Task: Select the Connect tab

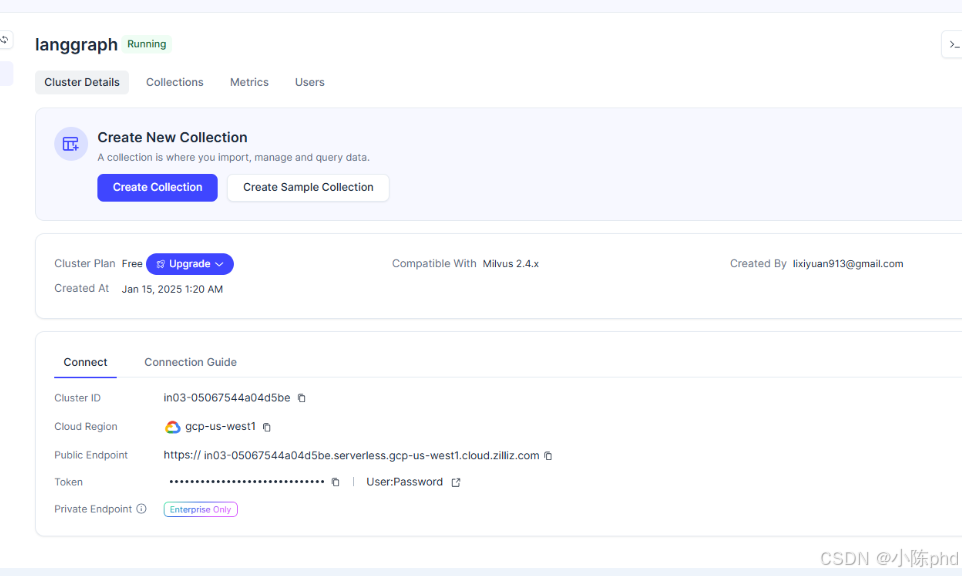Action: pos(85,363)
